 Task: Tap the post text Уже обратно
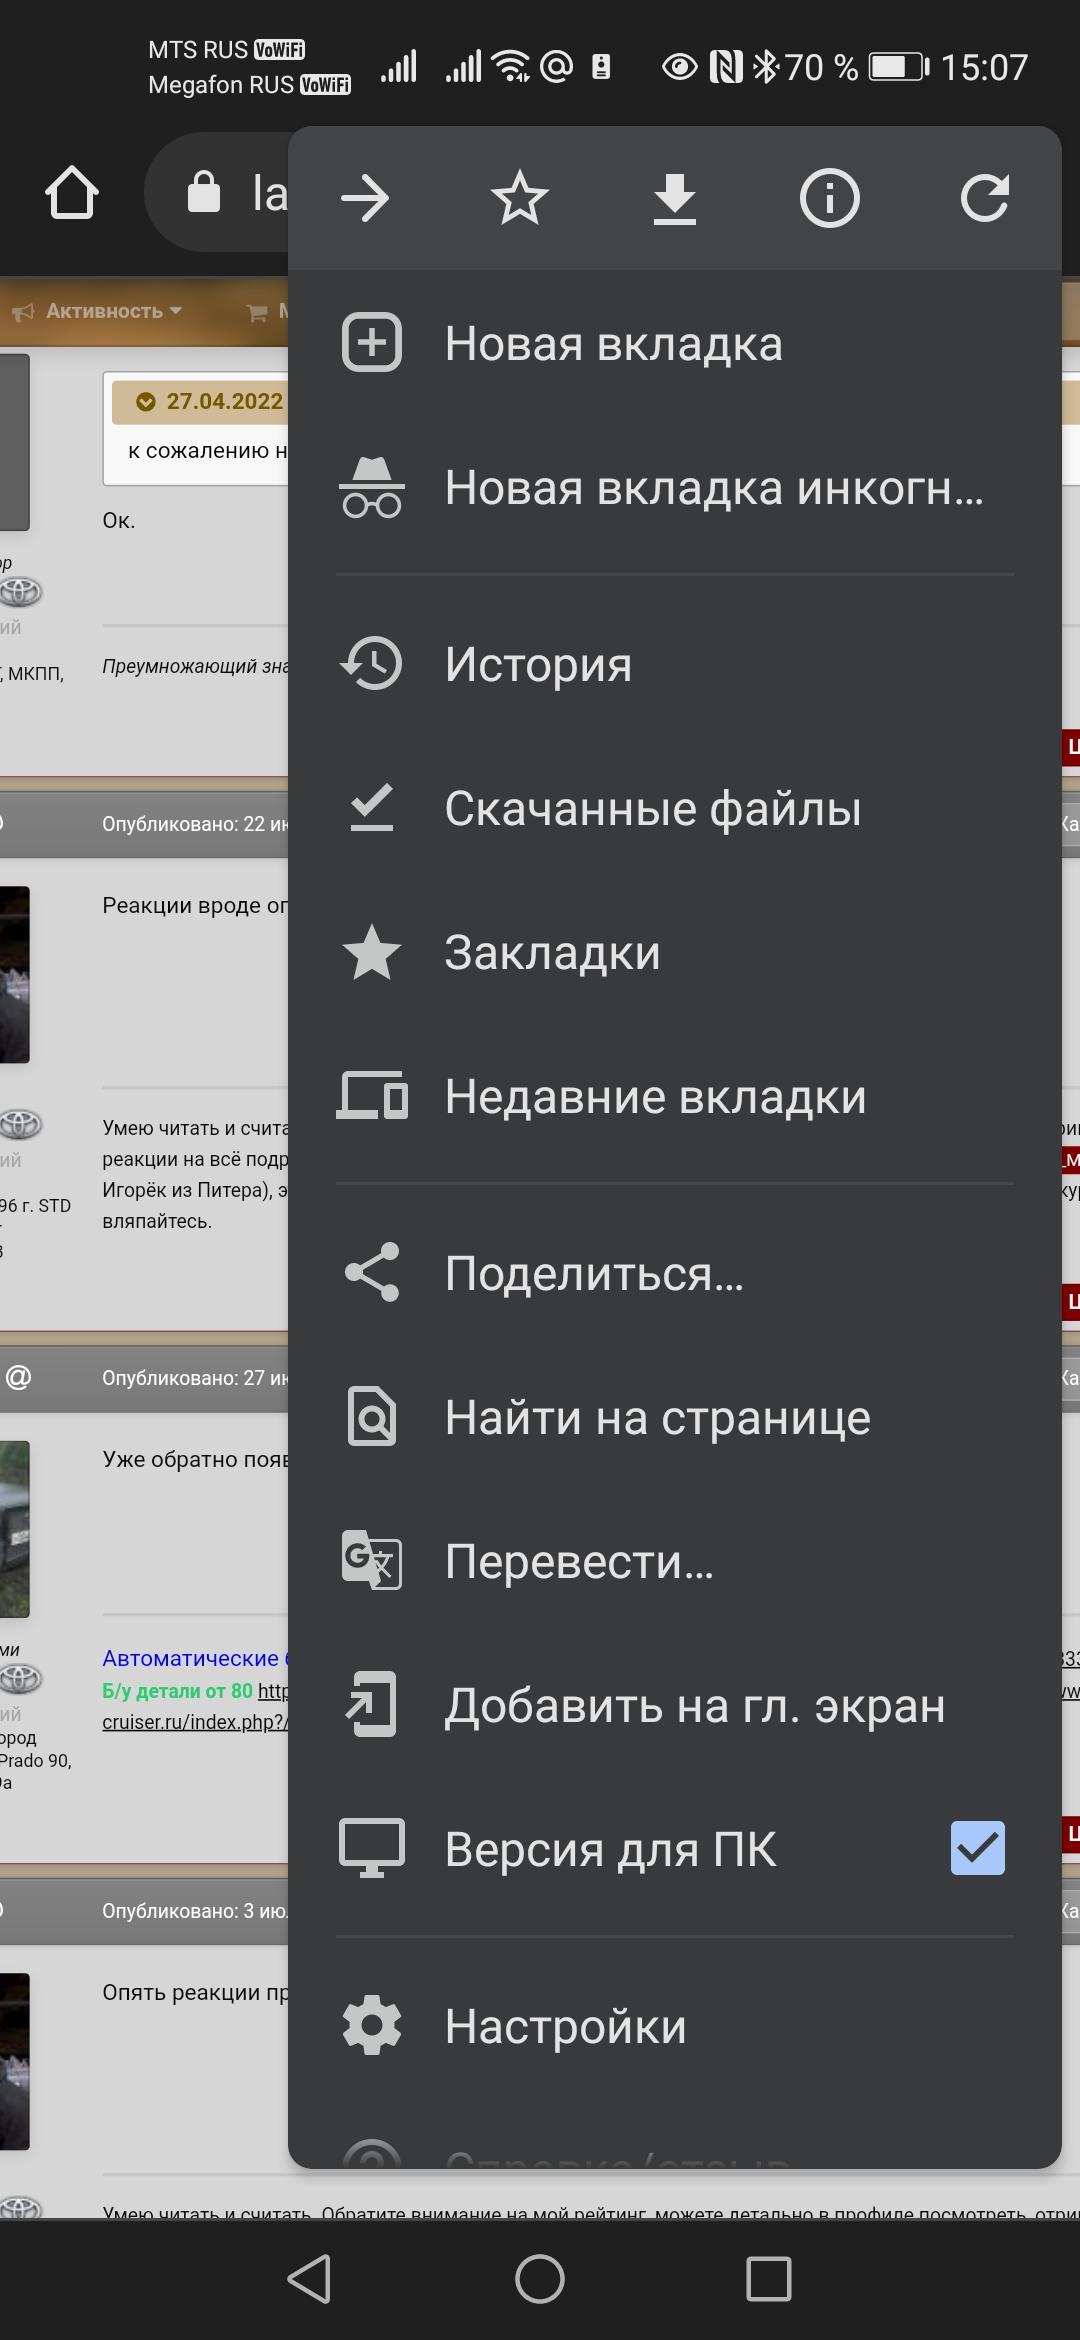[195, 1459]
